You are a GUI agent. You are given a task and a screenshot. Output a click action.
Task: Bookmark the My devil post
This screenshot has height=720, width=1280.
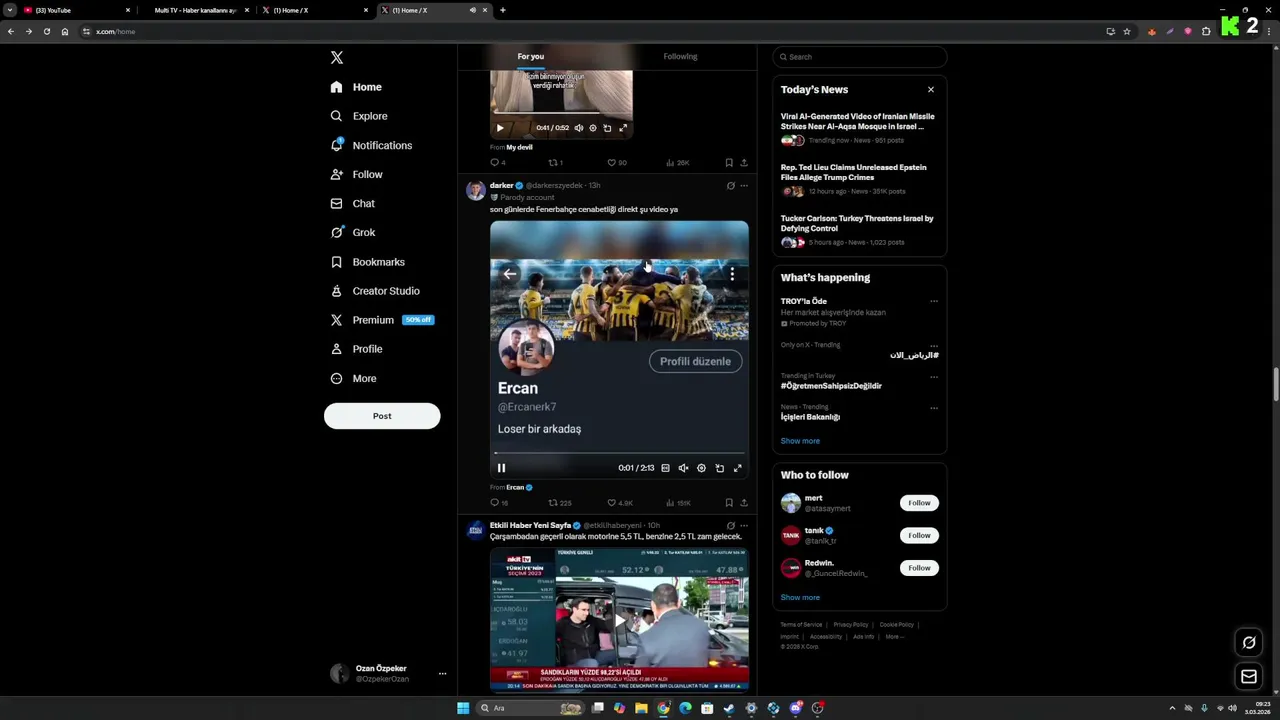point(729,162)
